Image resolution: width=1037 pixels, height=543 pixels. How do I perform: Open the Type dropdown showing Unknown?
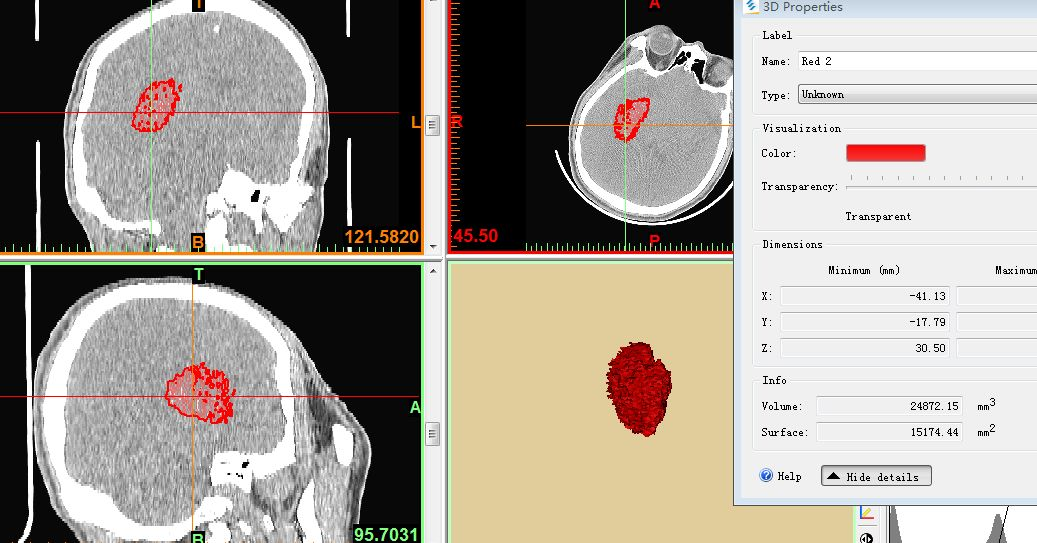[916, 95]
